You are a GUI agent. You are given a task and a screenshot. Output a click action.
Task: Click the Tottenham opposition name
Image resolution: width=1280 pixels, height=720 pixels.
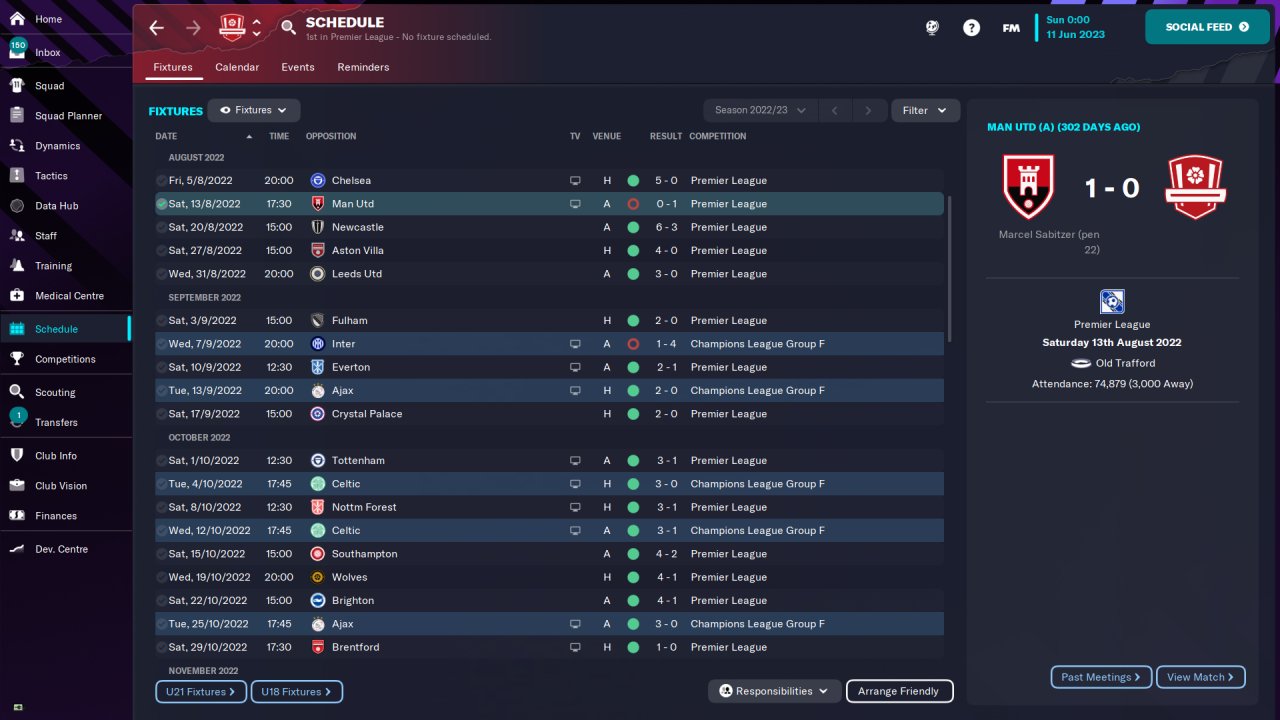point(358,461)
